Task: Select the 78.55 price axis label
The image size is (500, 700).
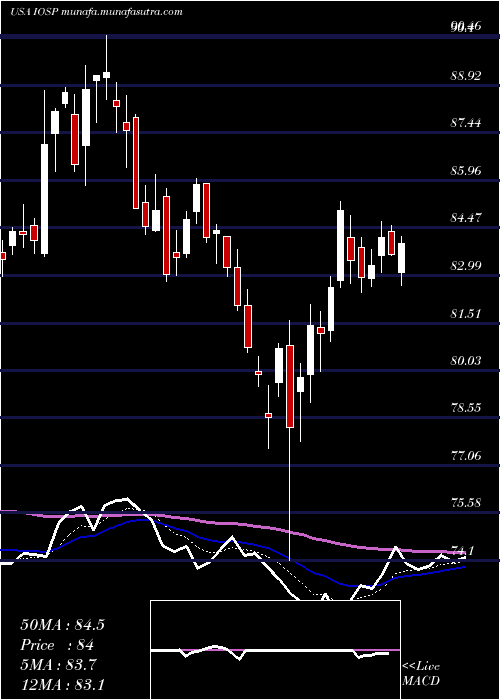Action: coord(466,408)
